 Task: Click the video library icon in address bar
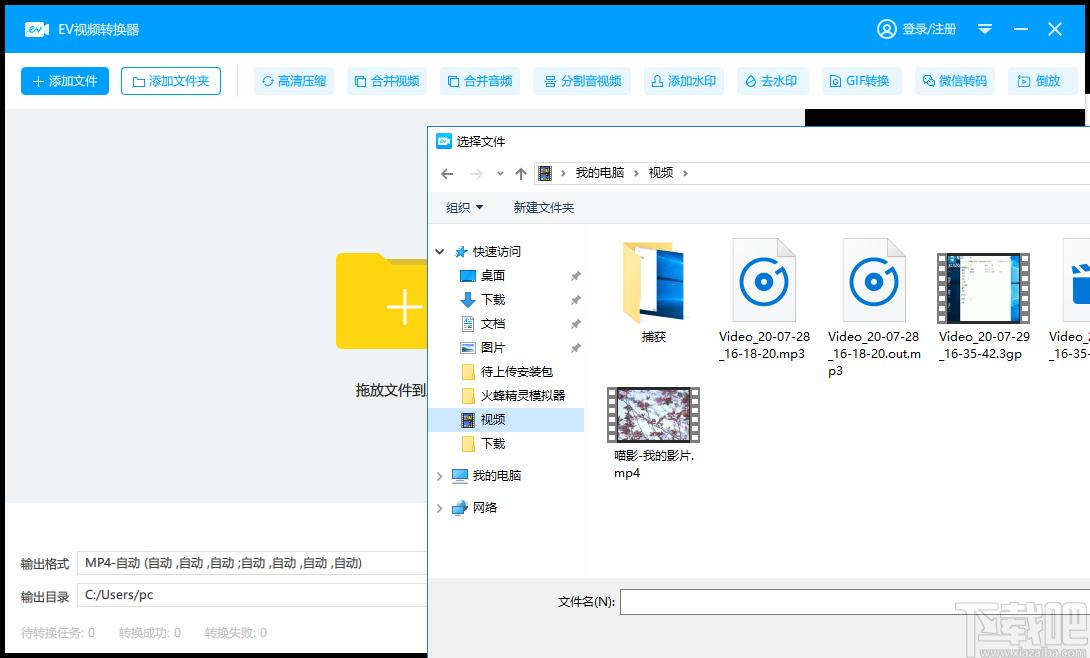pyautogui.click(x=545, y=173)
